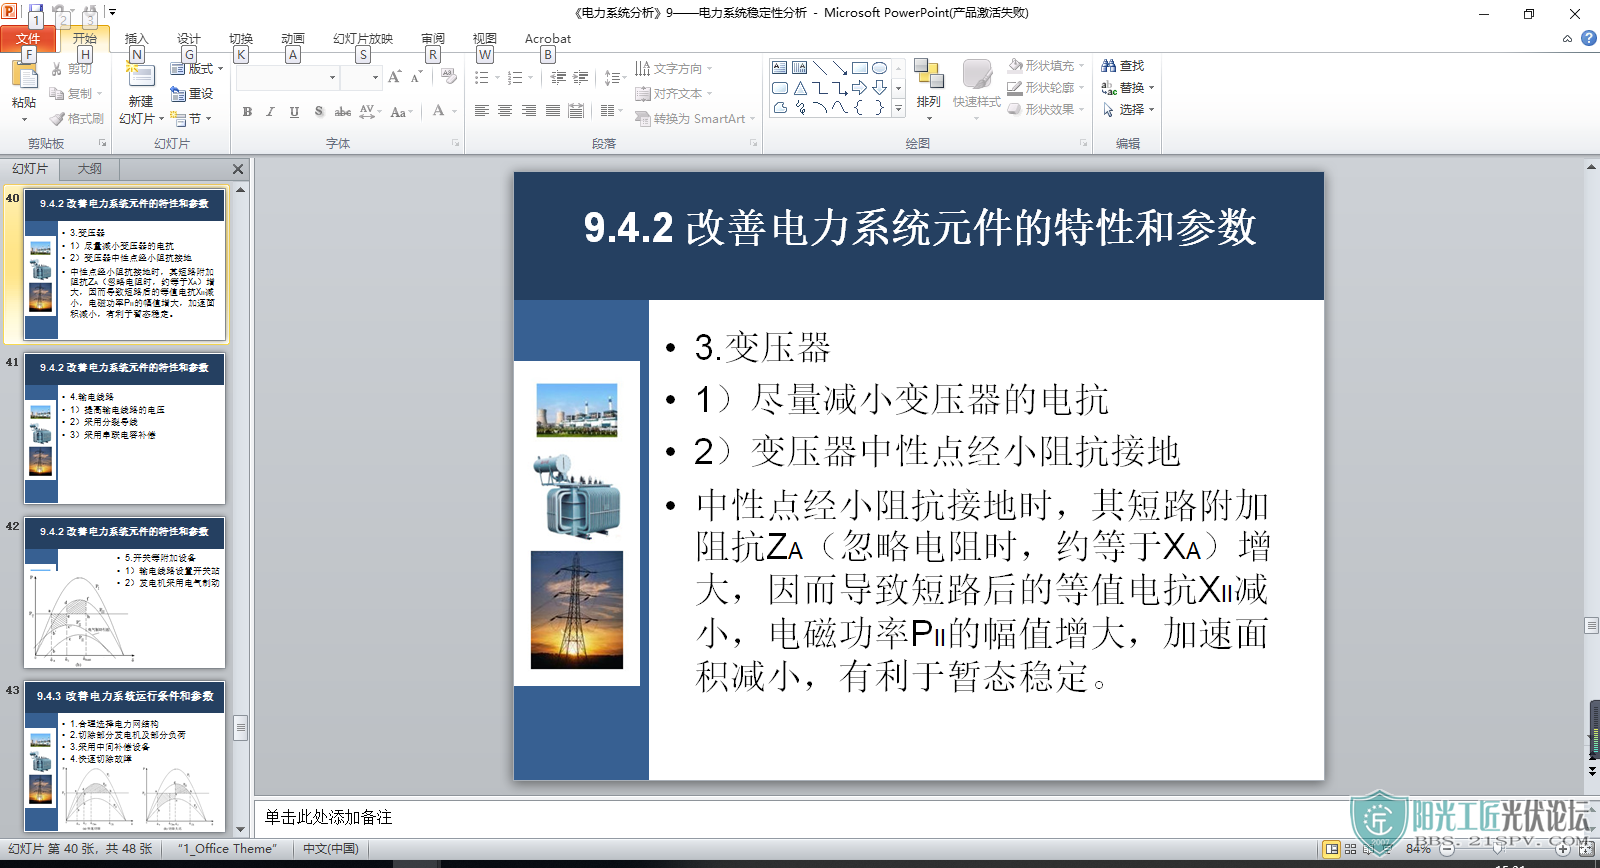This screenshot has width=1600, height=868.
Task: Click the New Slide (新建幻灯片) icon
Action: point(140,76)
